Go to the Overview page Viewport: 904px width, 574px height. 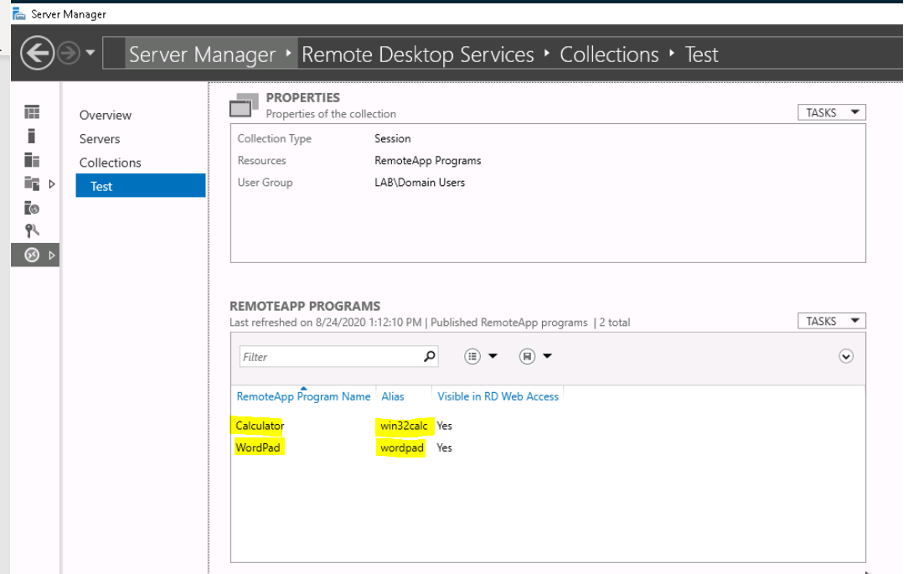(106, 115)
